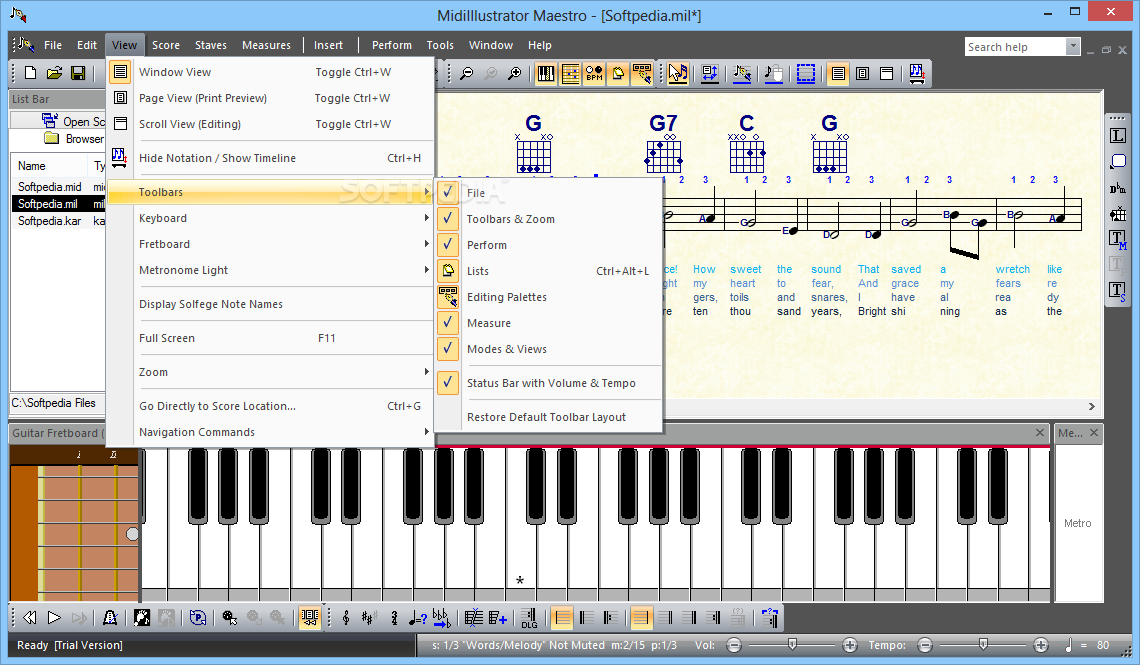
Task: Choose Hide Notation / Show Timeline
Action: [x=270, y=158]
